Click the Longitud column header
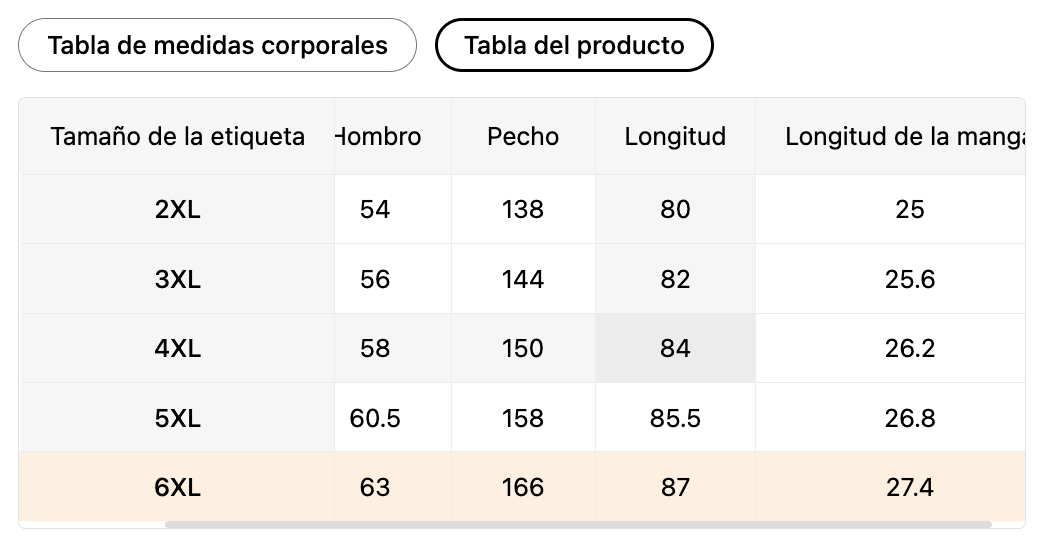Screen dimensions: 1062x556 tap(675, 136)
